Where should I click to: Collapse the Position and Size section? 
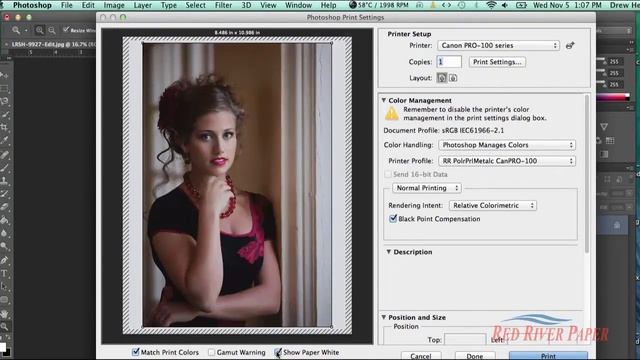pyautogui.click(x=384, y=317)
